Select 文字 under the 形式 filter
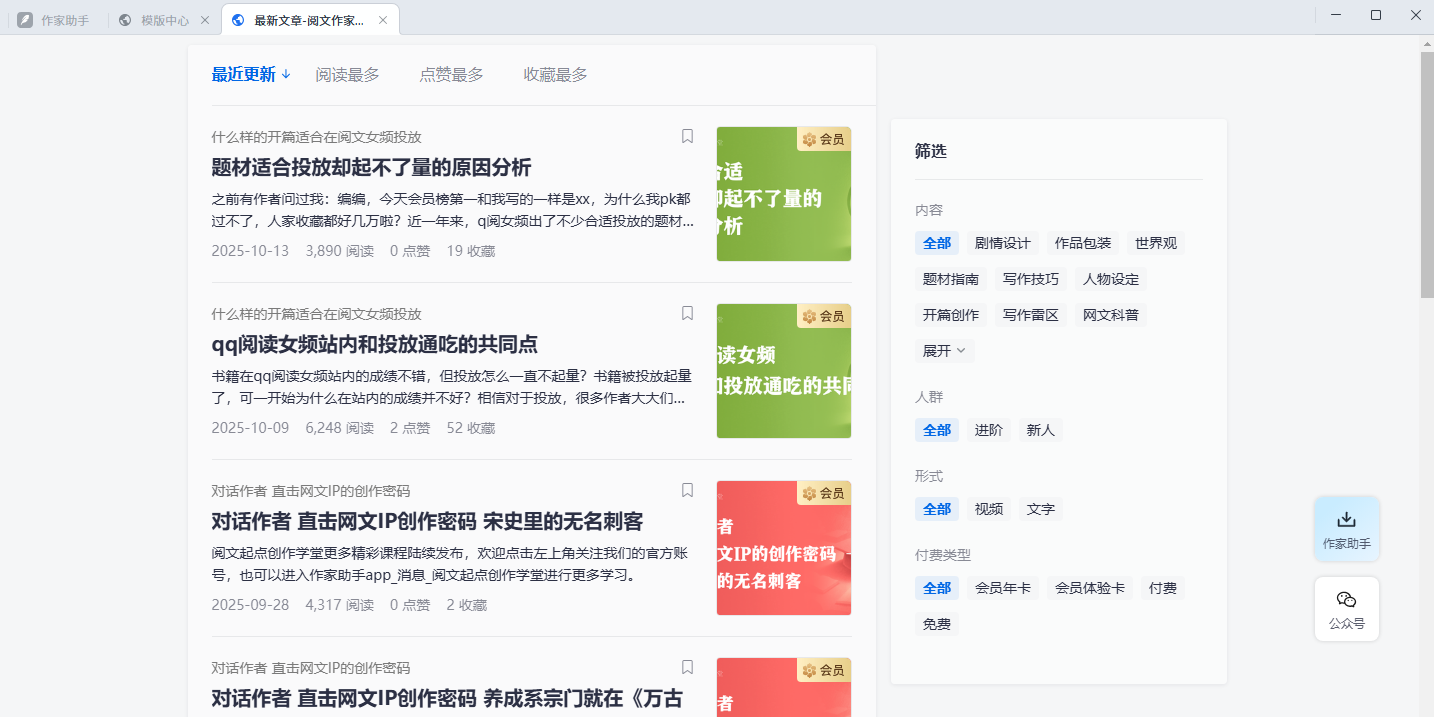This screenshot has width=1434, height=717. [1041, 509]
